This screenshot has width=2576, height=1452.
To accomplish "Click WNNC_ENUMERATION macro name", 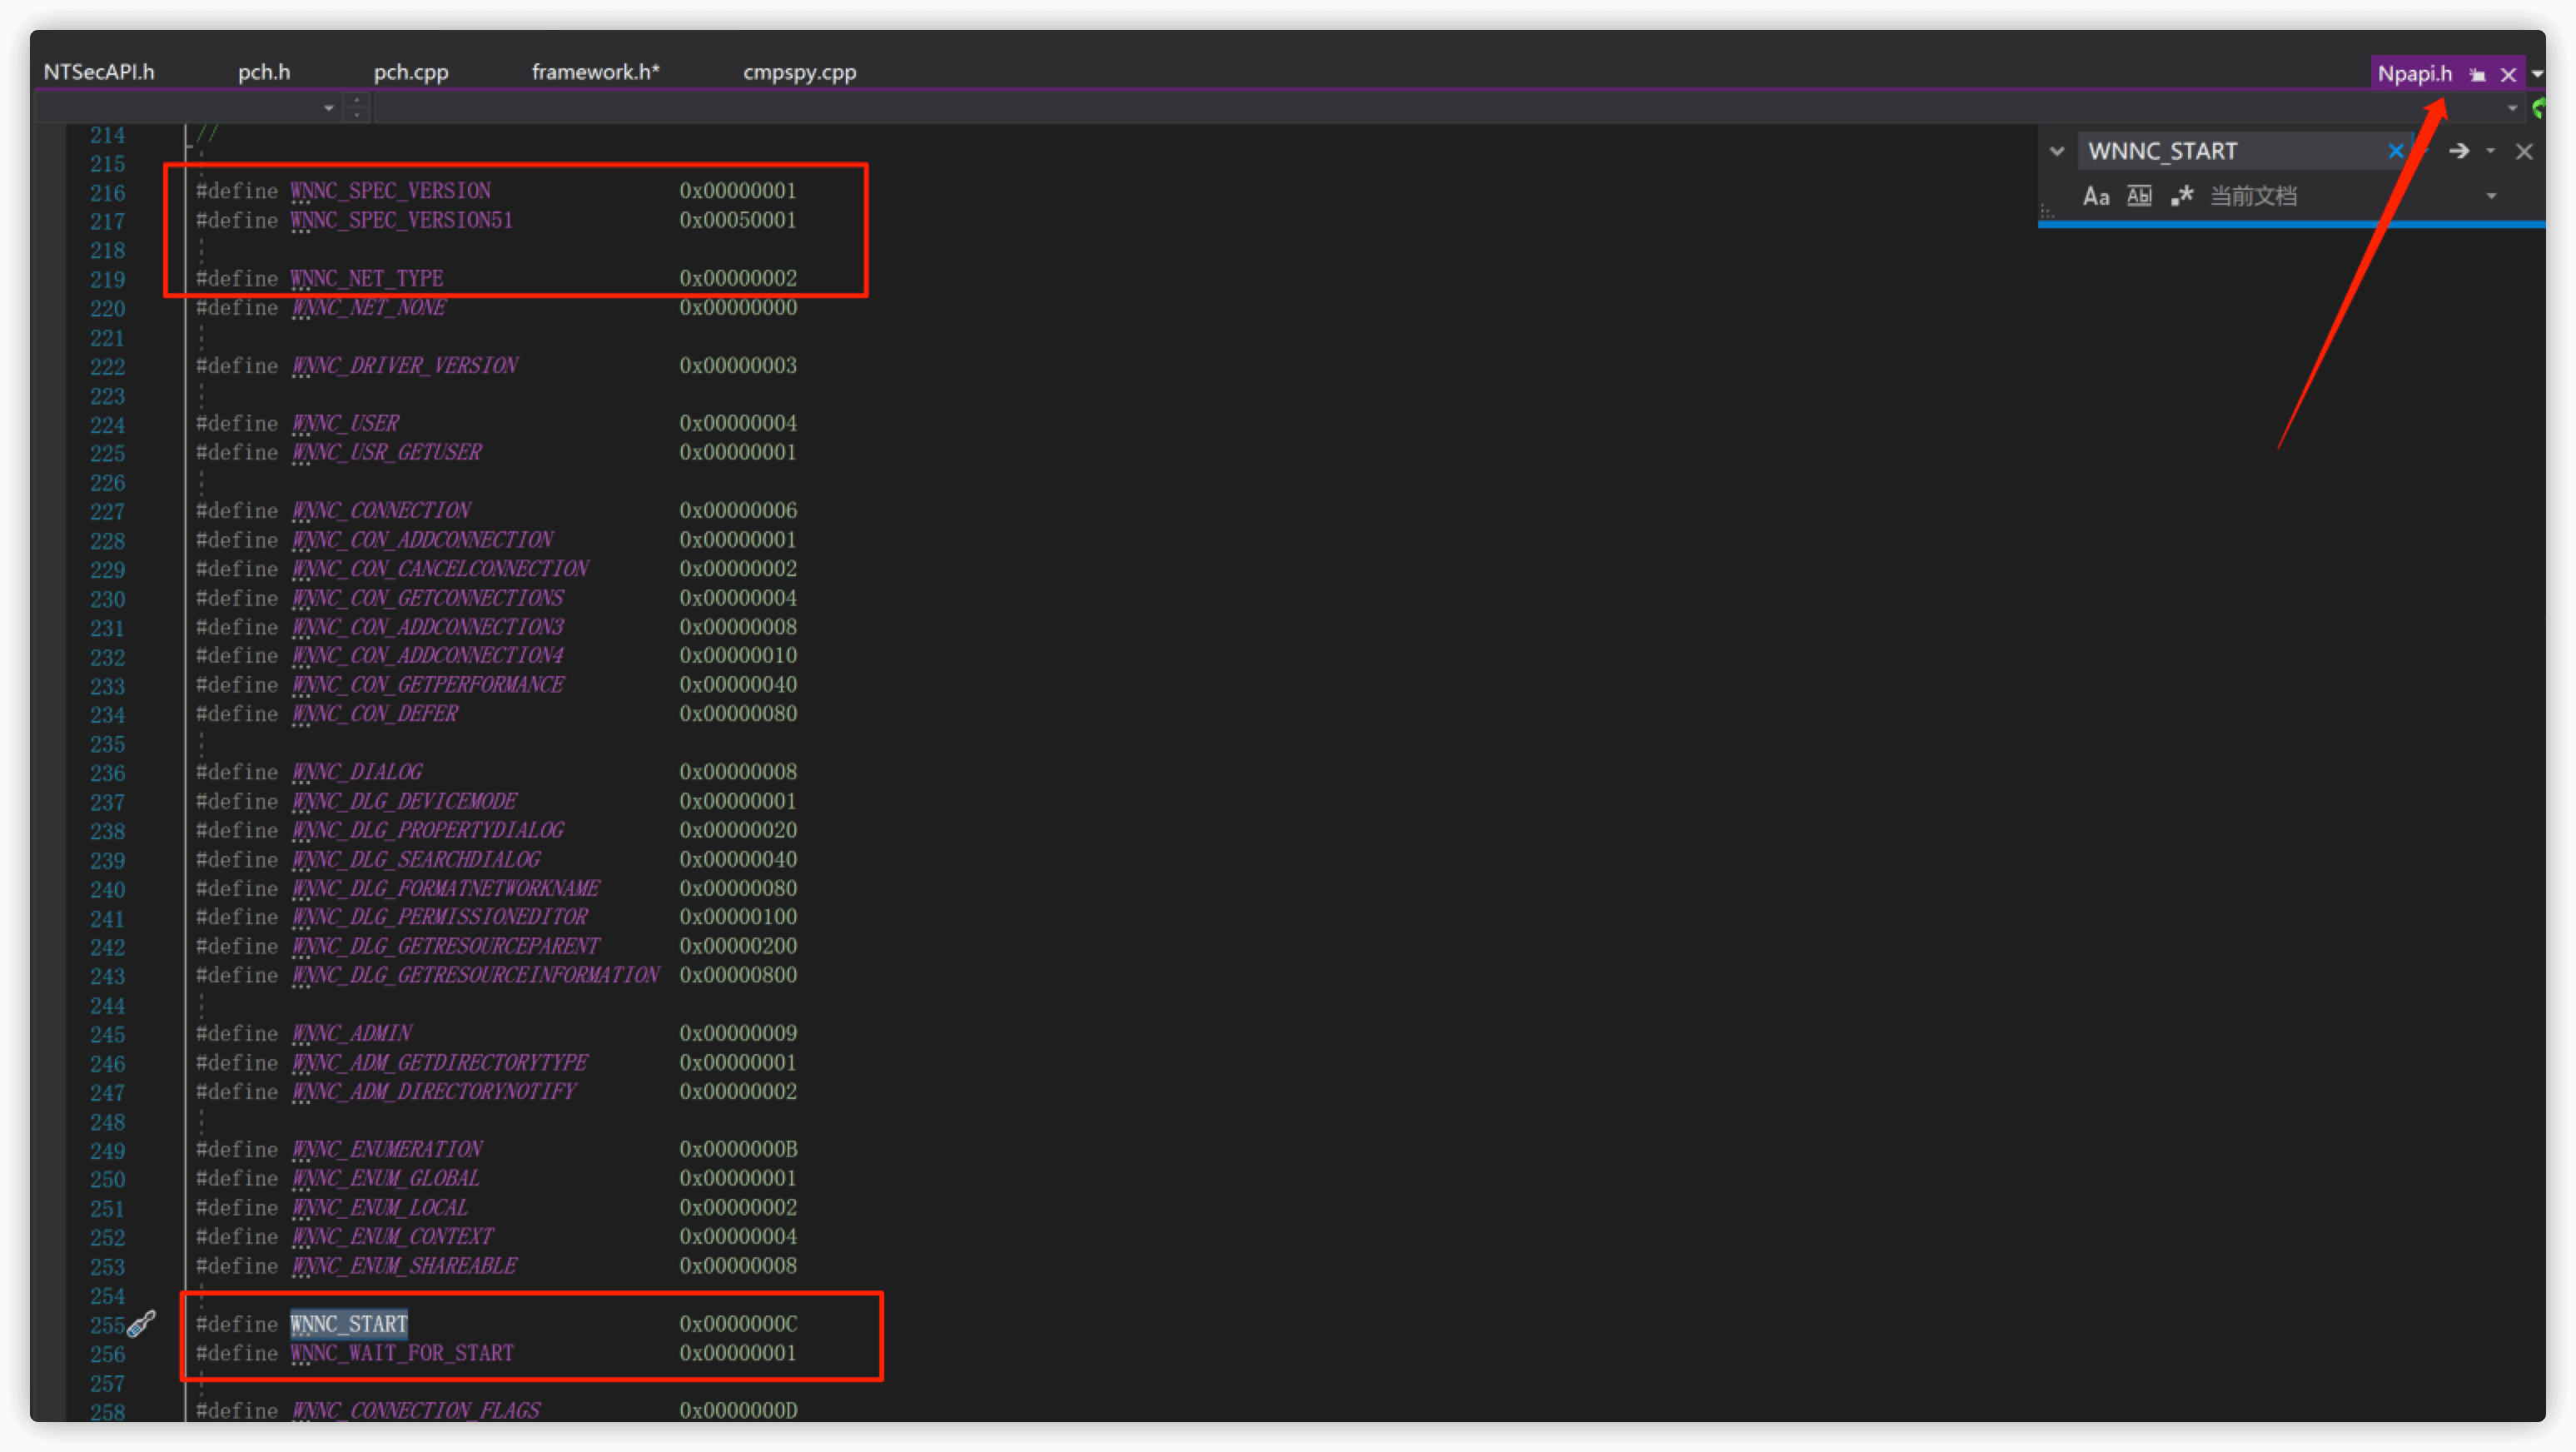I will point(386,1149).
